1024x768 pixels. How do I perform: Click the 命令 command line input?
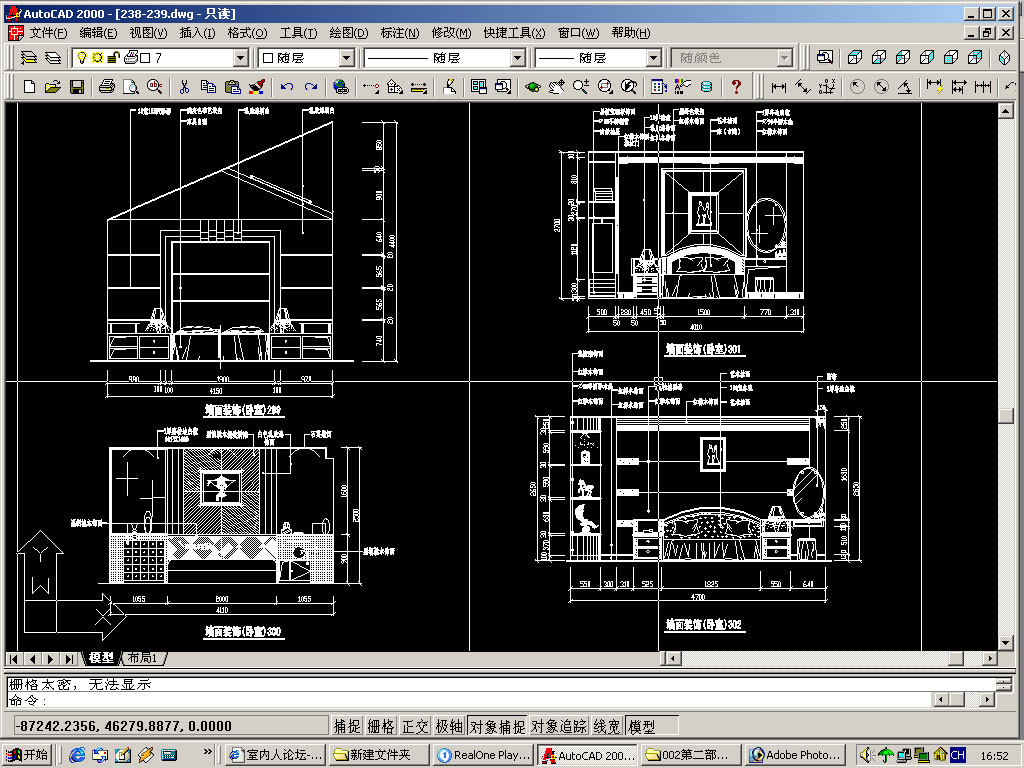[x=468, y=700]
